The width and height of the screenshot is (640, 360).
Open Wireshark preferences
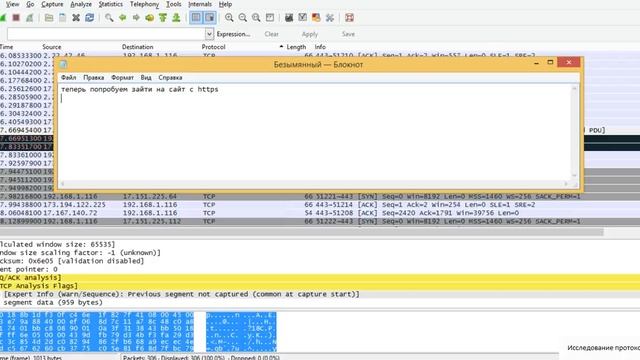pos(330,18)
